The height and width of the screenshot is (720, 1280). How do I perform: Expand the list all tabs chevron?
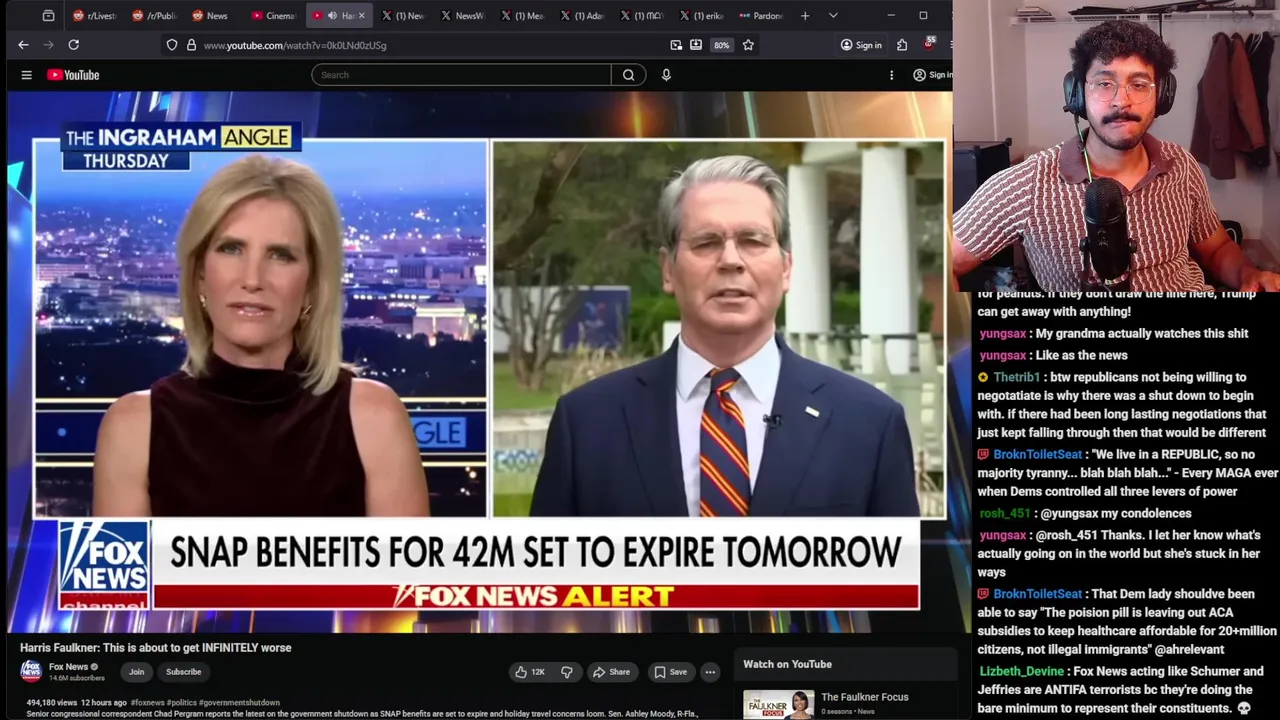pos(833,16)
